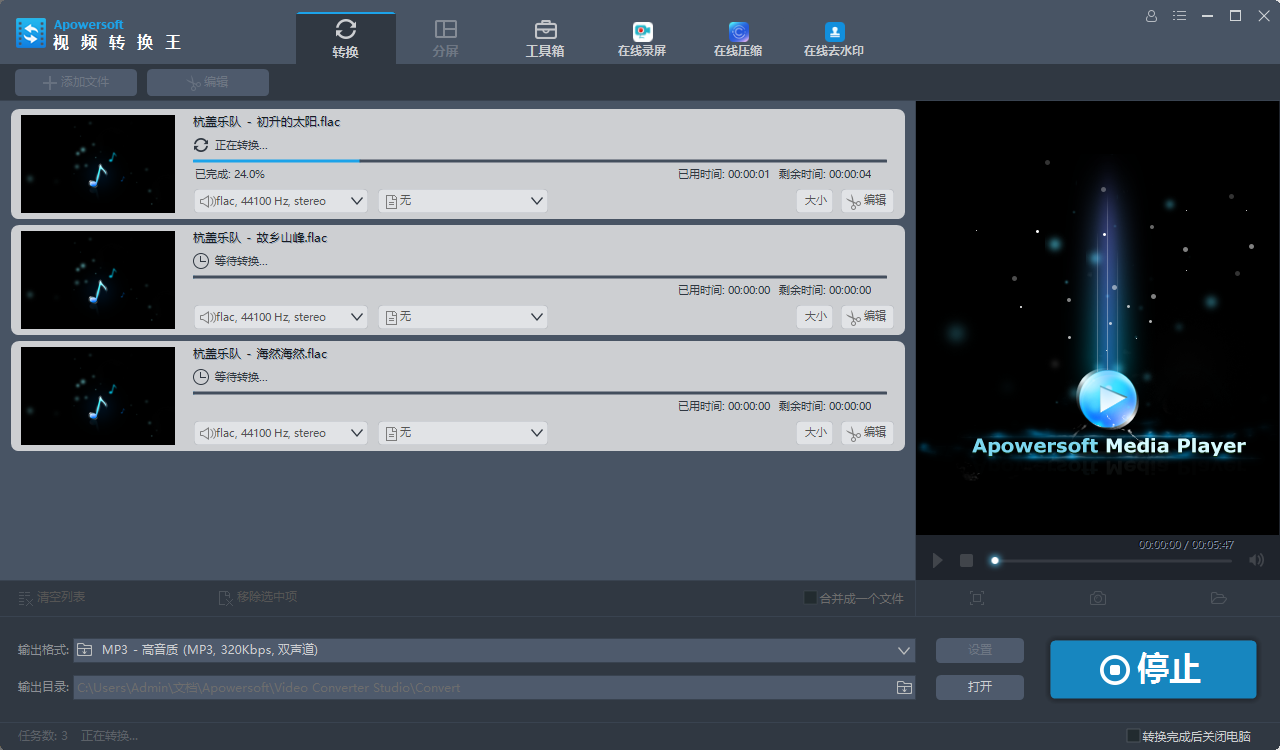This screenshot has width=1280, height=750.
Task: Click the 等待转换 clock icon for 海然海然.flac
Action: [201, 377]
